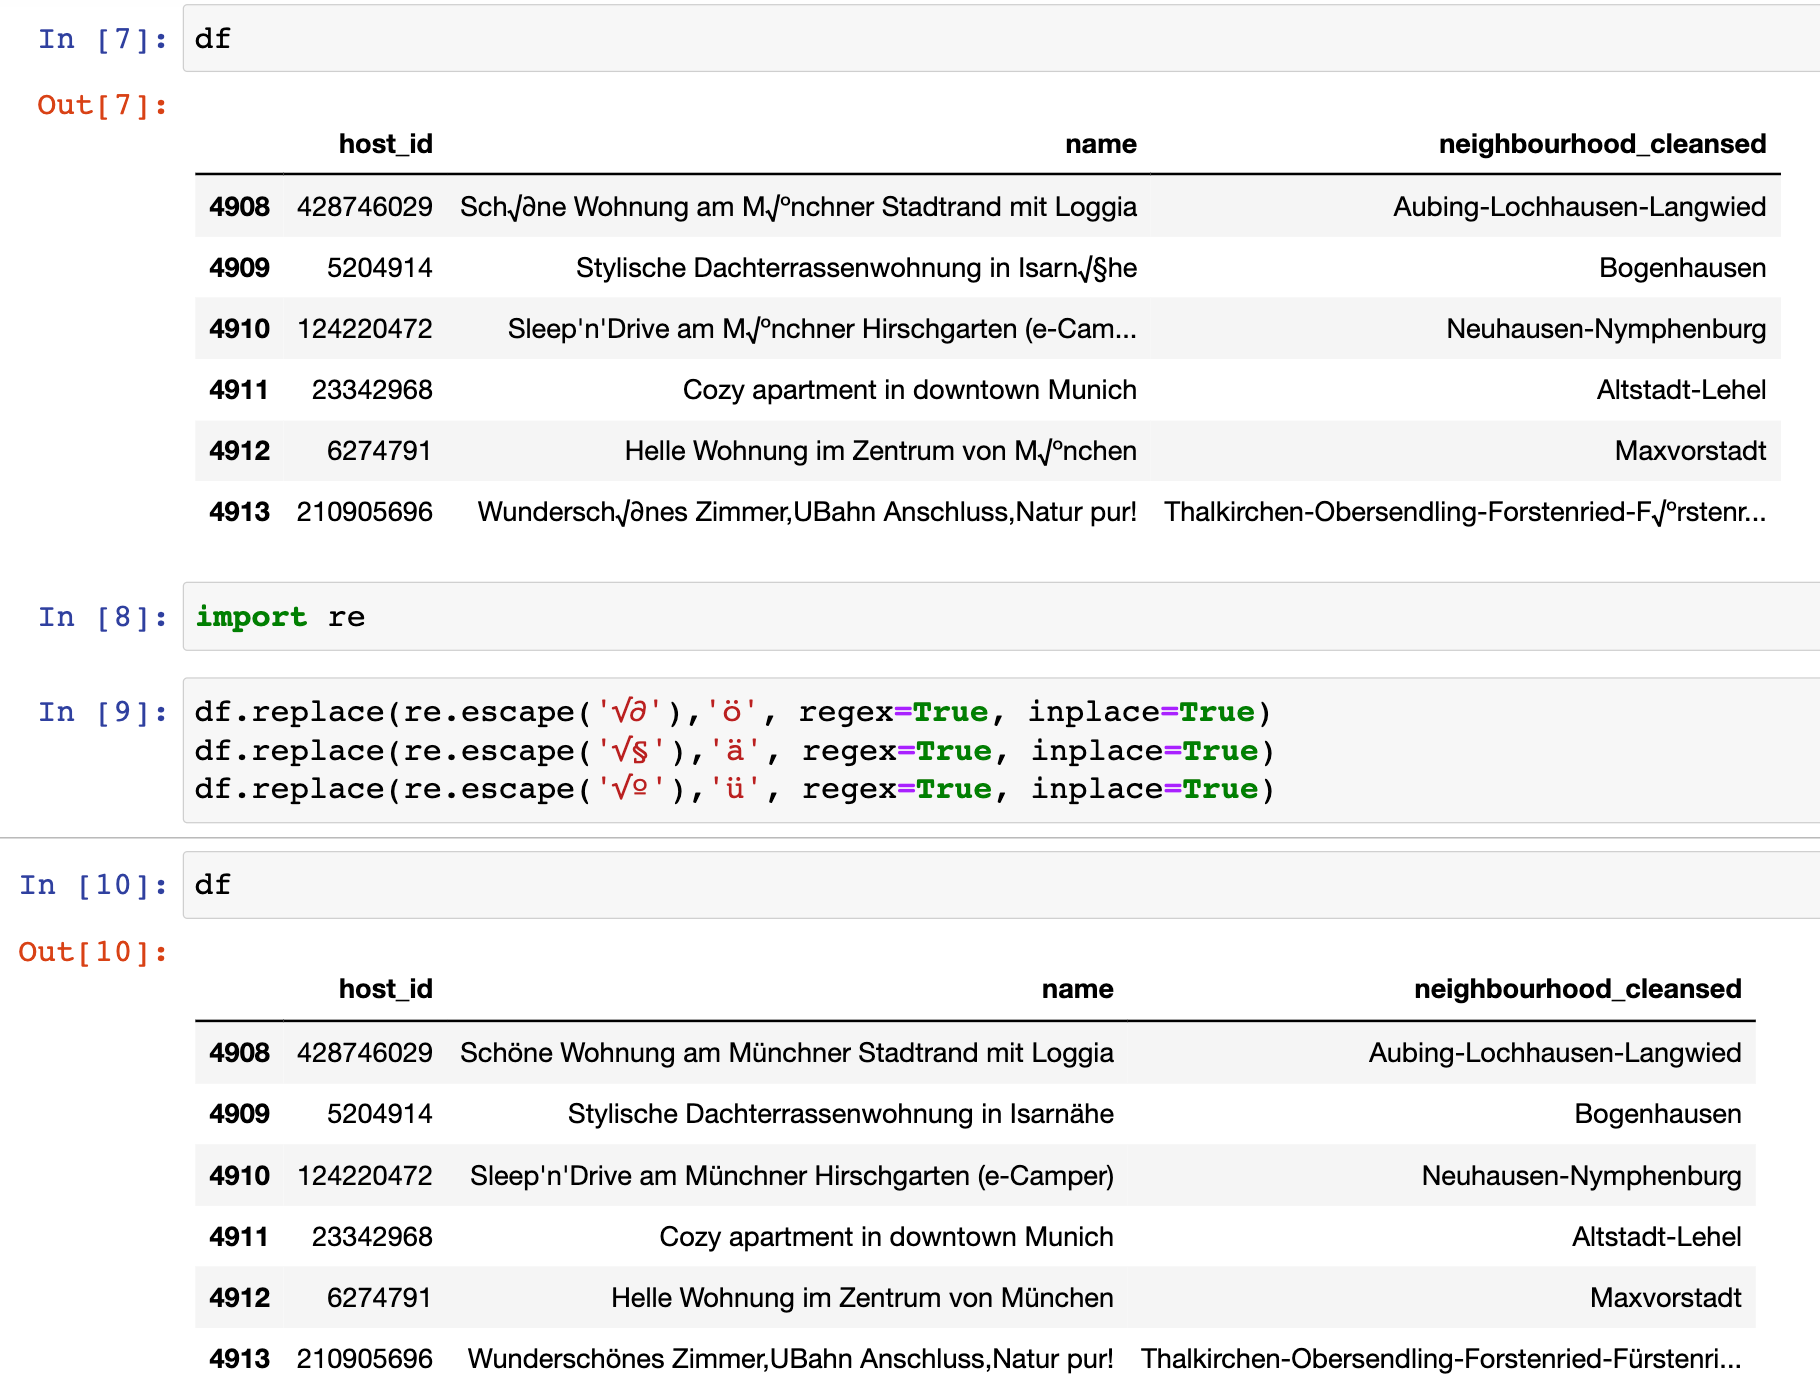Viewport: 1820px width, 1390px height.
Task: Click neighbourhood_cleansed header in Out[7] table
Action: pyautogui.click(x=1602, y=144)
